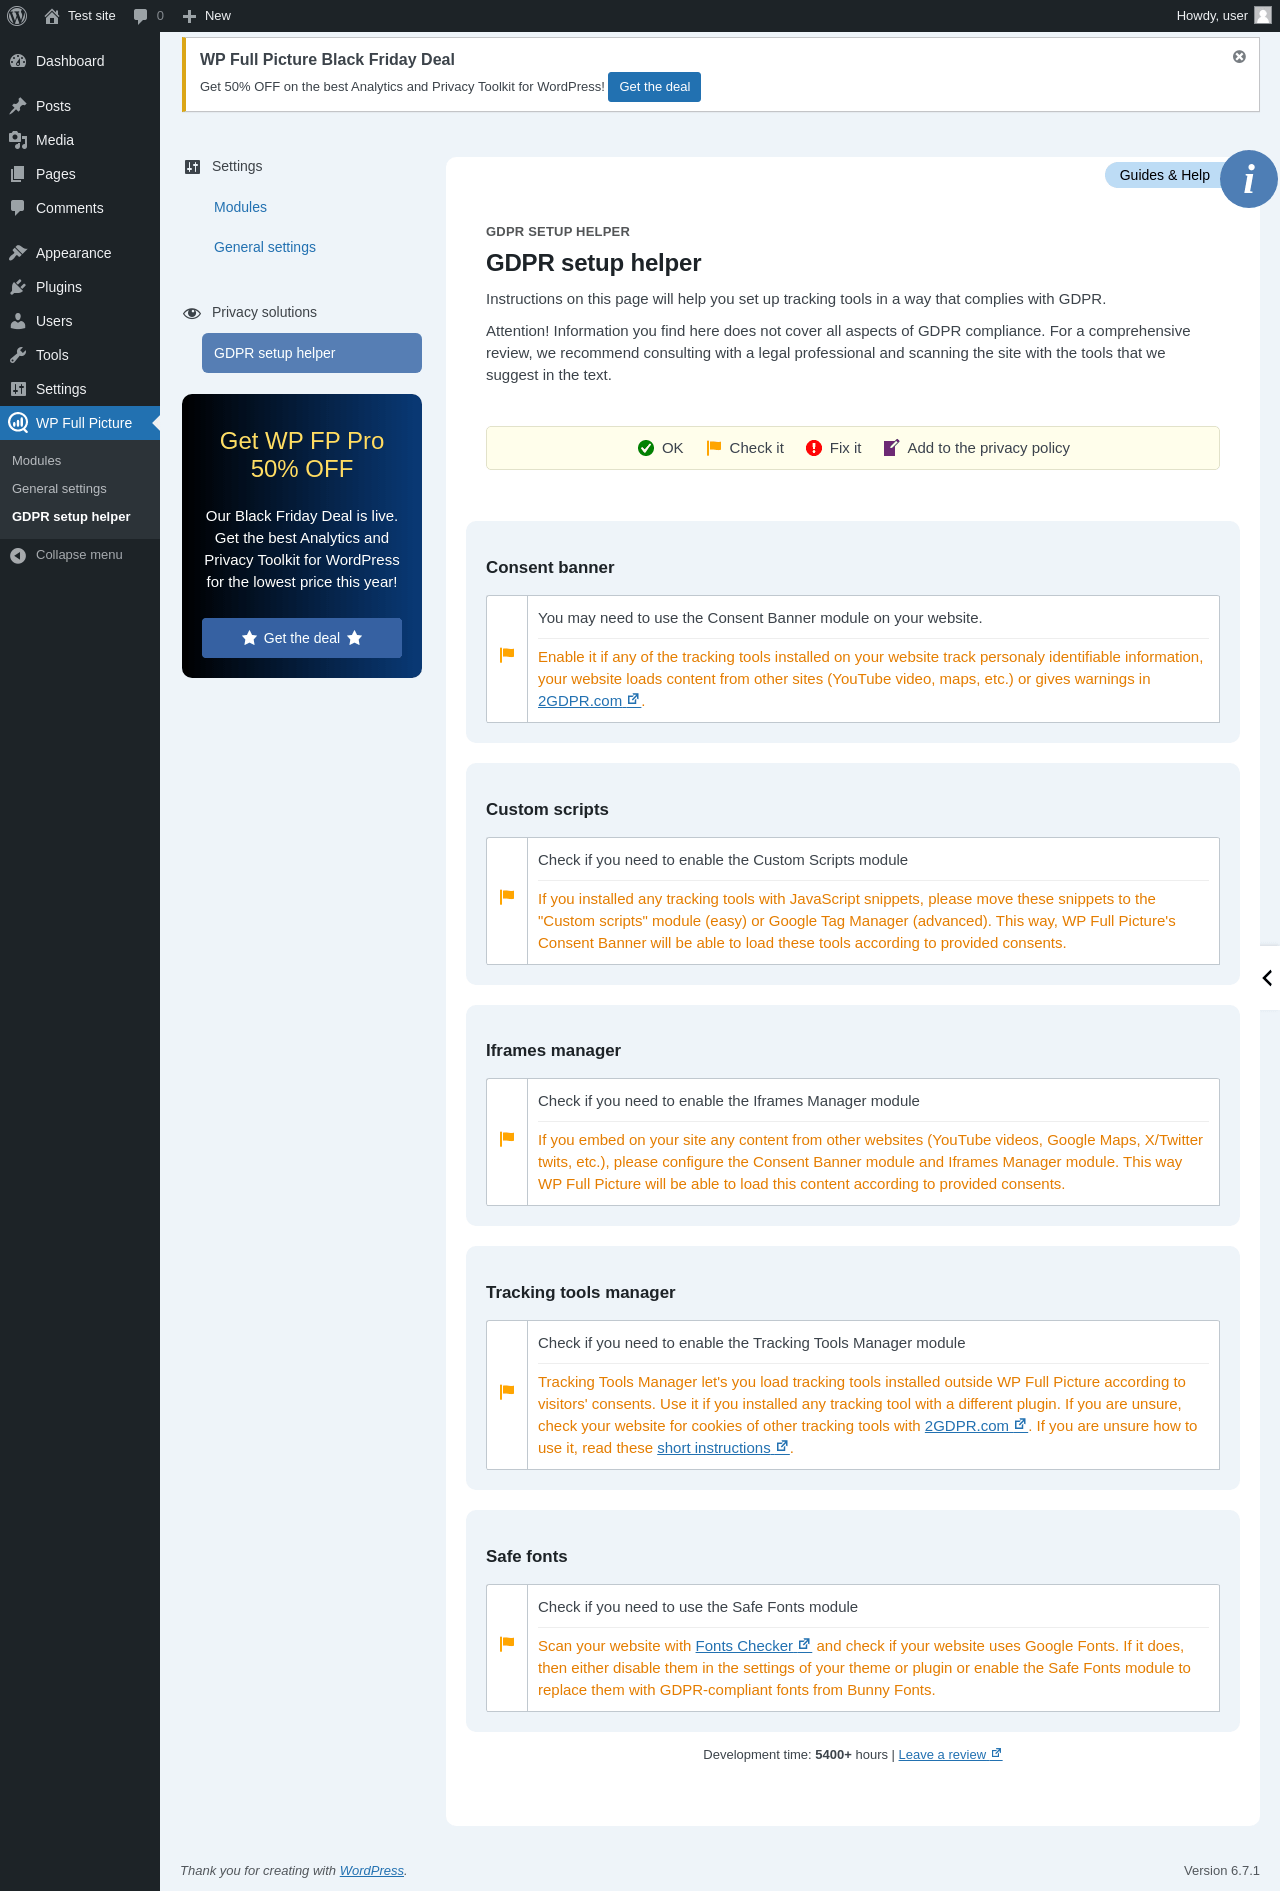Open the Tools menu
1280x1891 pixels.
pos(80,355)
